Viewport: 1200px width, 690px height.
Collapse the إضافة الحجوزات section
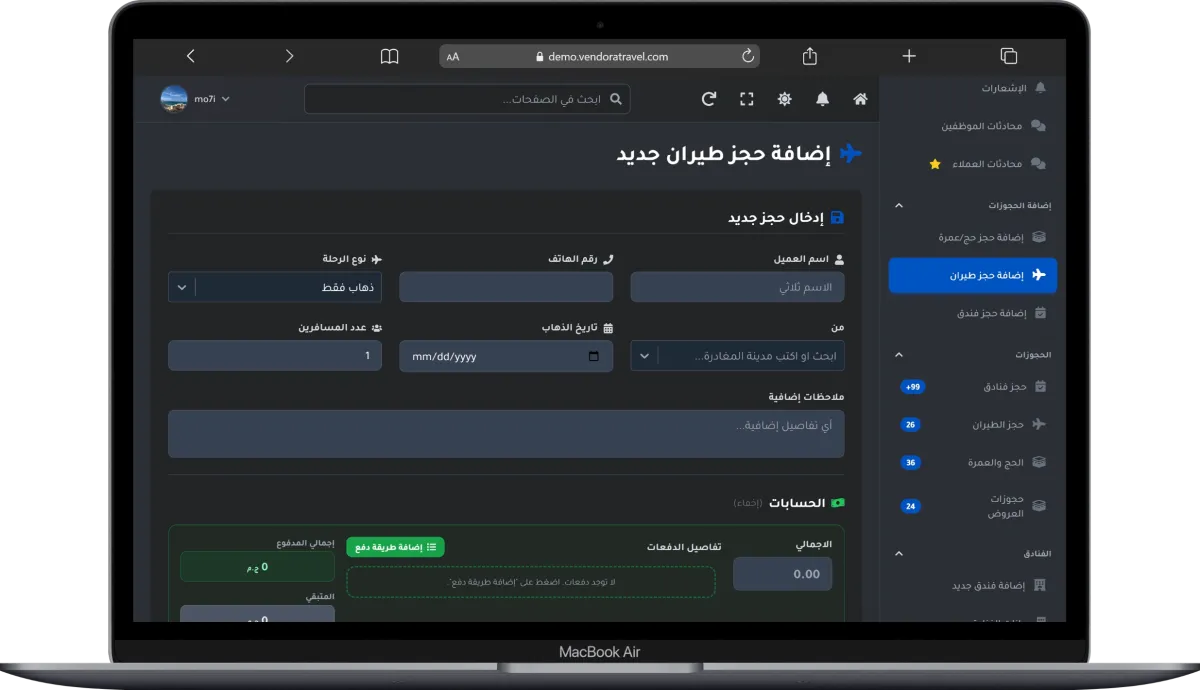click(x=898, y=205)
